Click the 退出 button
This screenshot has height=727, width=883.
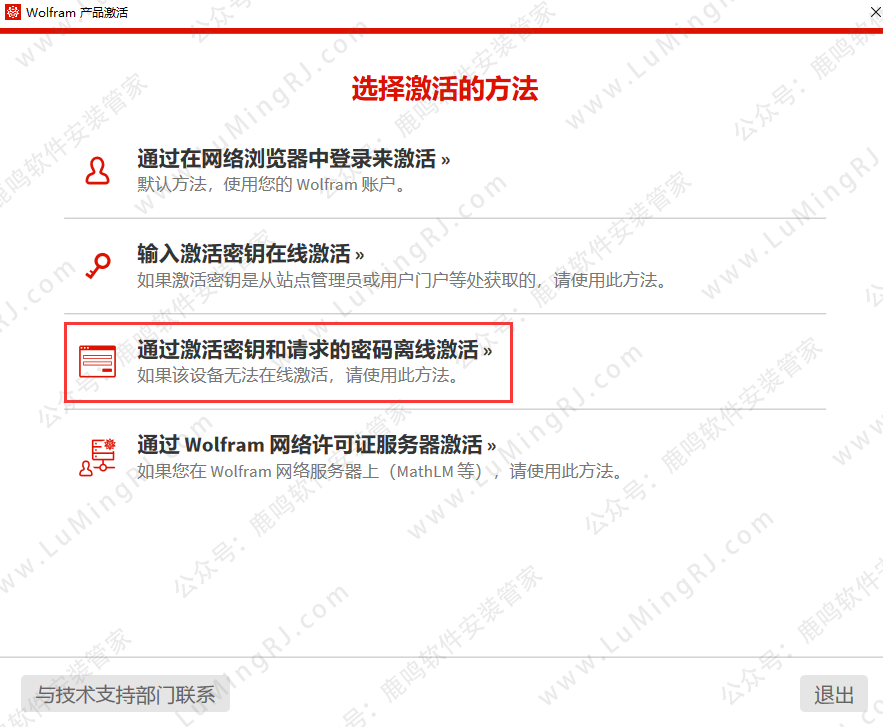(x=834, y=694)
